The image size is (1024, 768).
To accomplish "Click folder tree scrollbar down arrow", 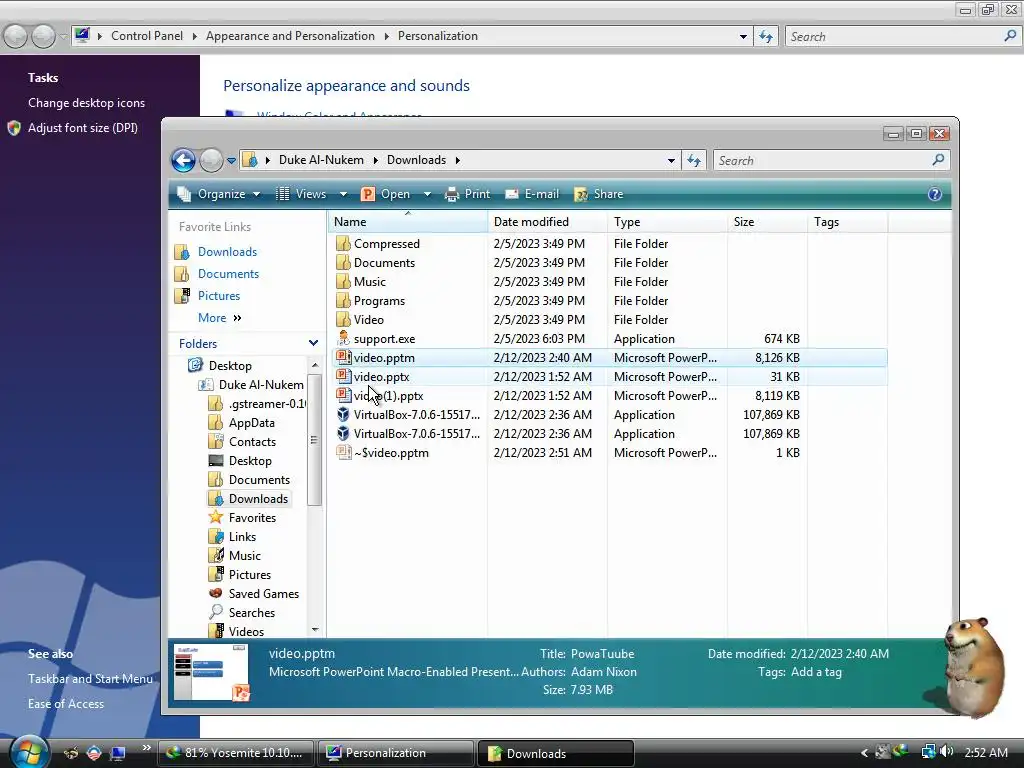I will coord(315,630).
